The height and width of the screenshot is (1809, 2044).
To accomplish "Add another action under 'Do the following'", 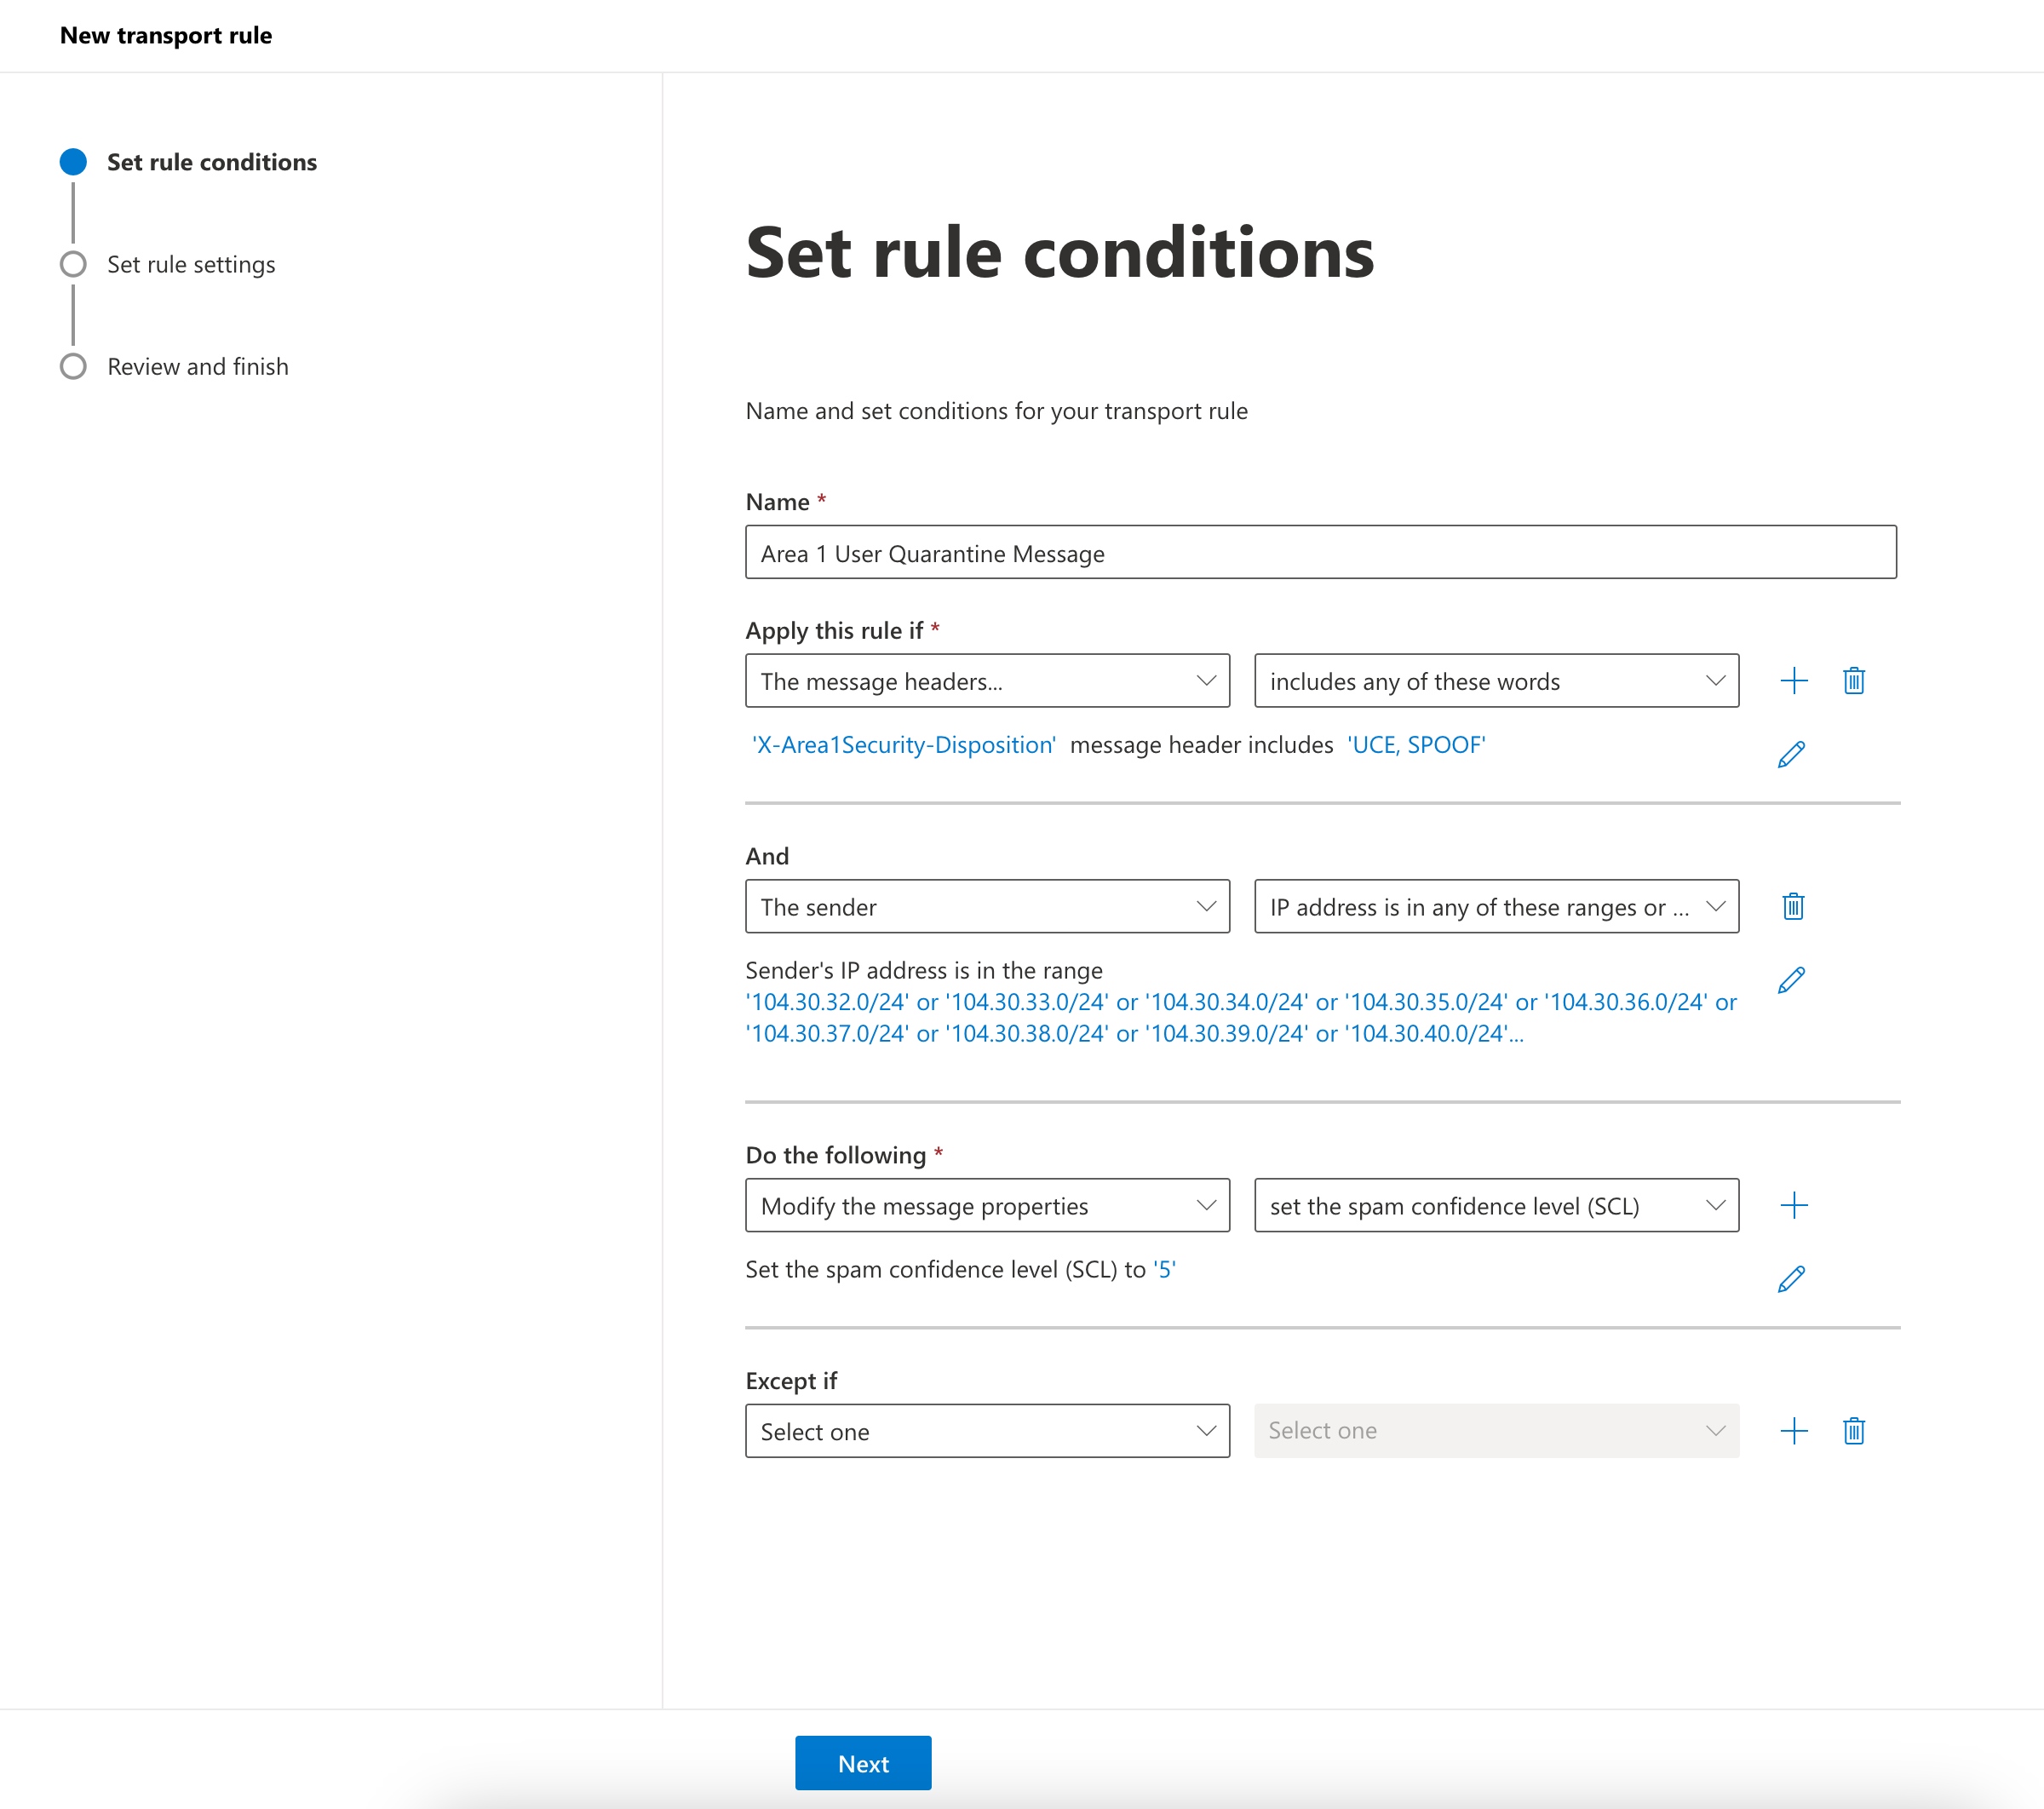I will point(1795,1205).
